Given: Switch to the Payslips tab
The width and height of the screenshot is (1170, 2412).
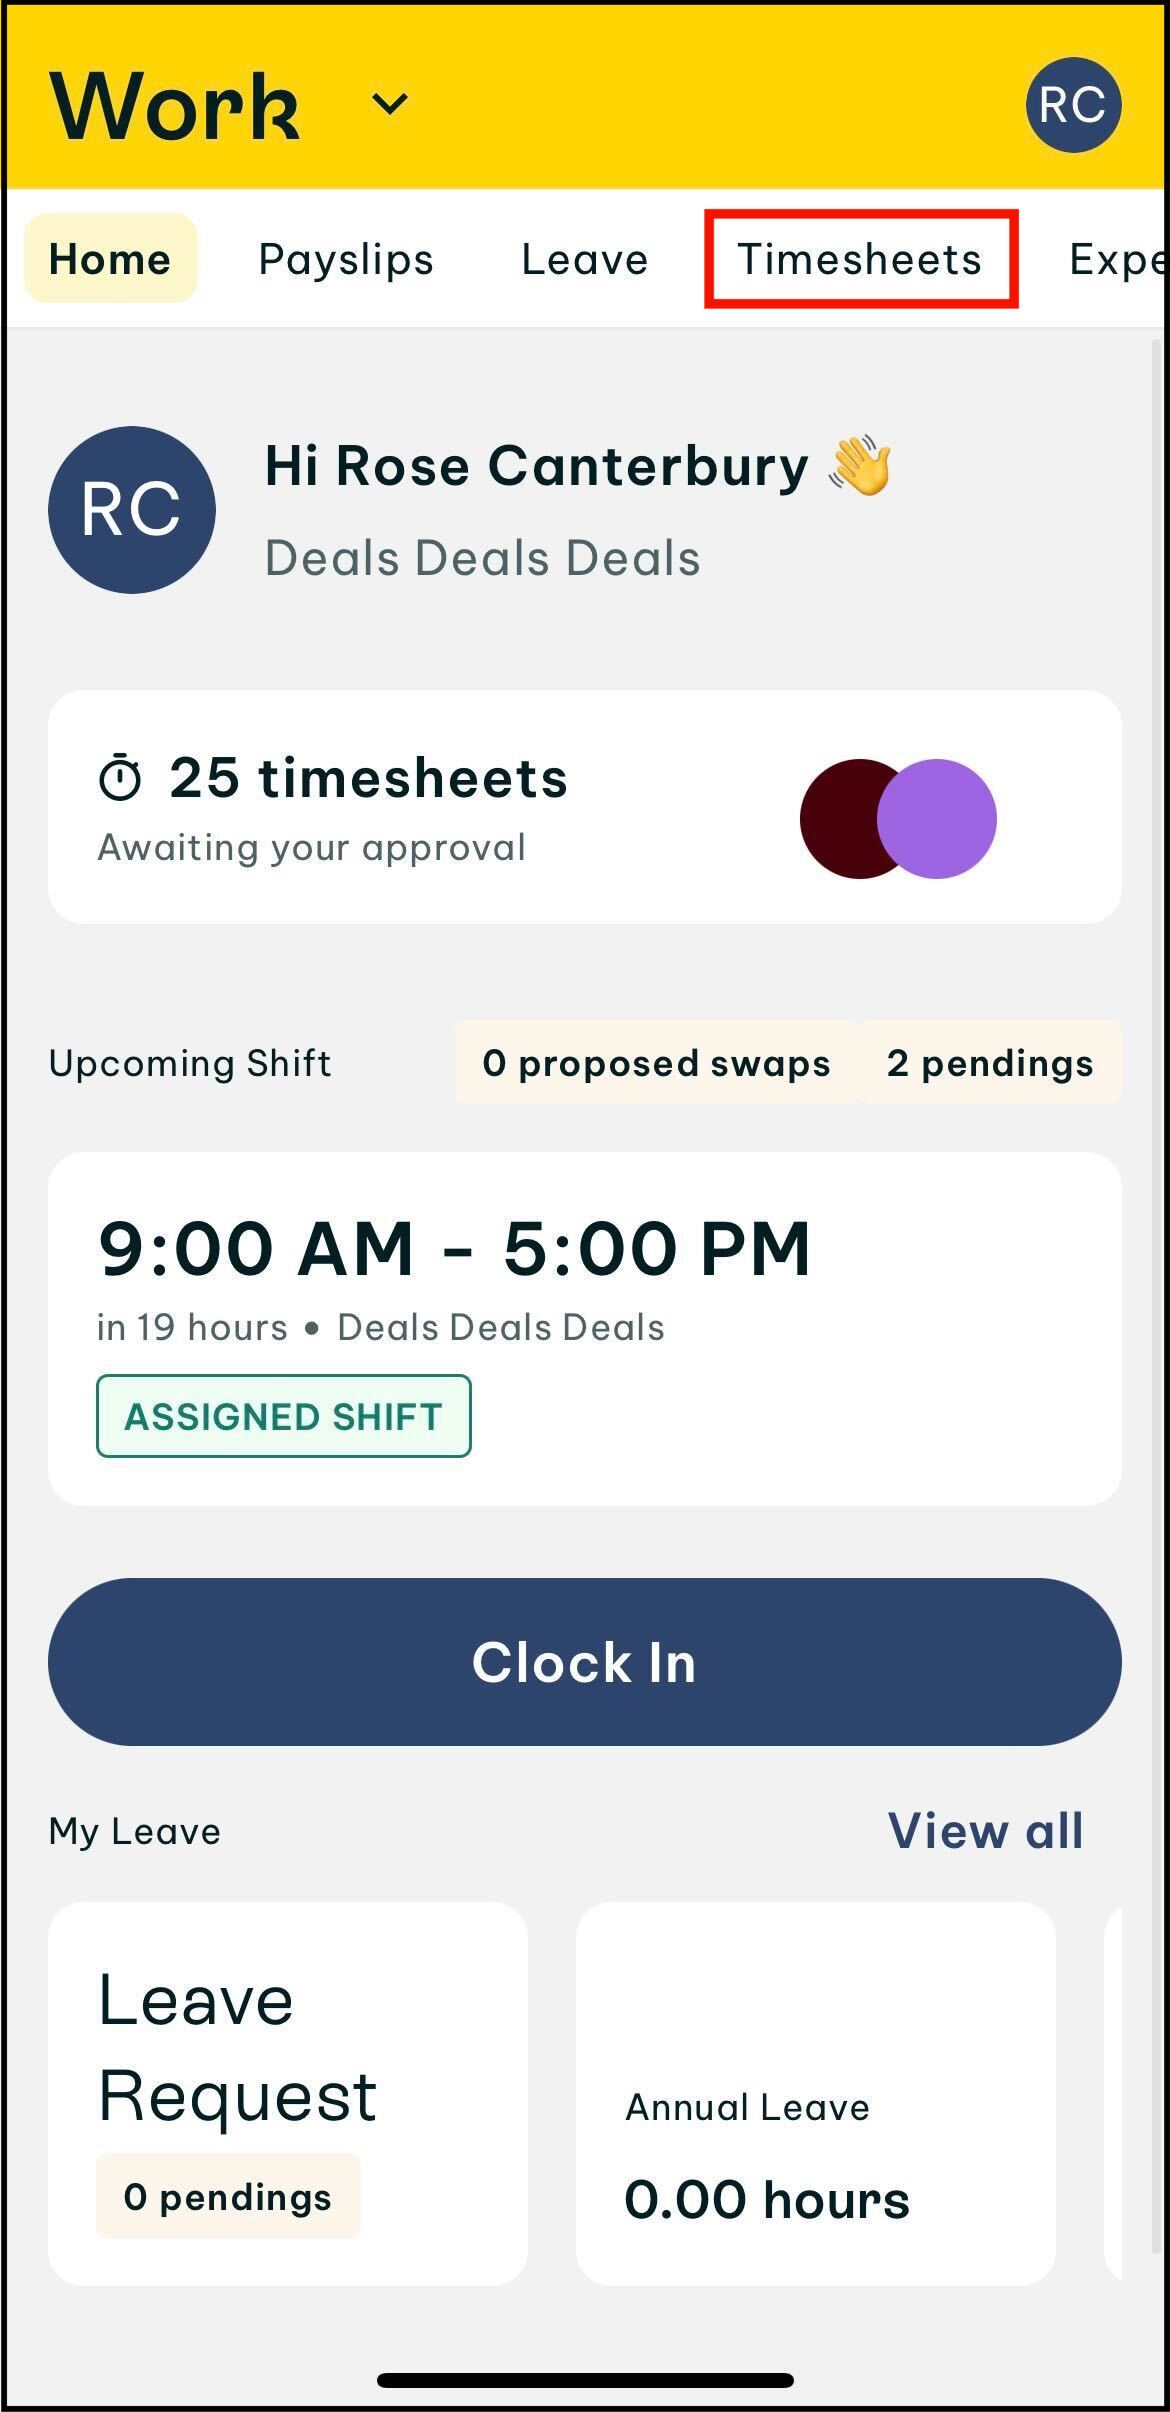Looking at the screenshot, I should pos(346,259).
